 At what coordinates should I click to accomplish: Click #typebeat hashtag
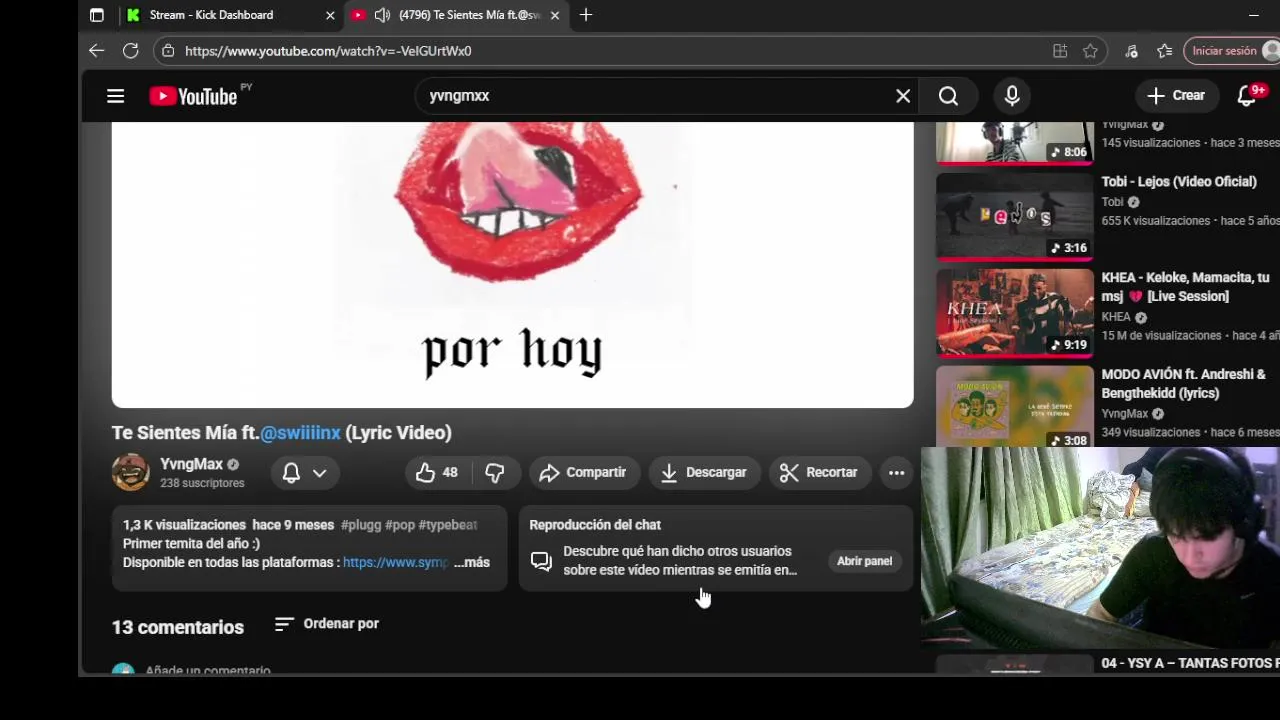pos(447,525)
